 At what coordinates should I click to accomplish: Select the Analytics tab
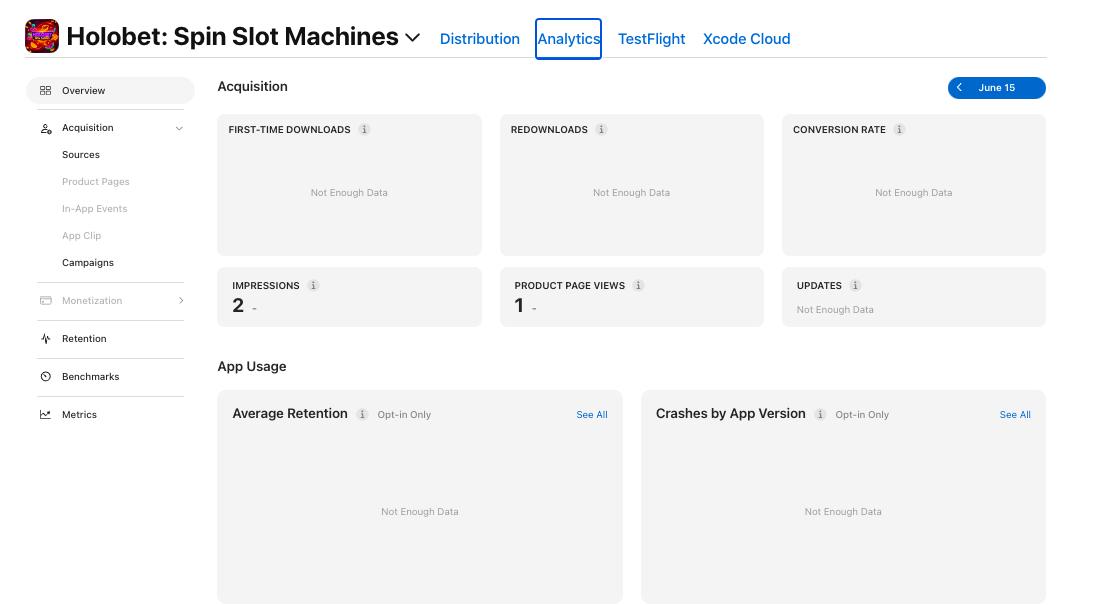pos(568,39)
